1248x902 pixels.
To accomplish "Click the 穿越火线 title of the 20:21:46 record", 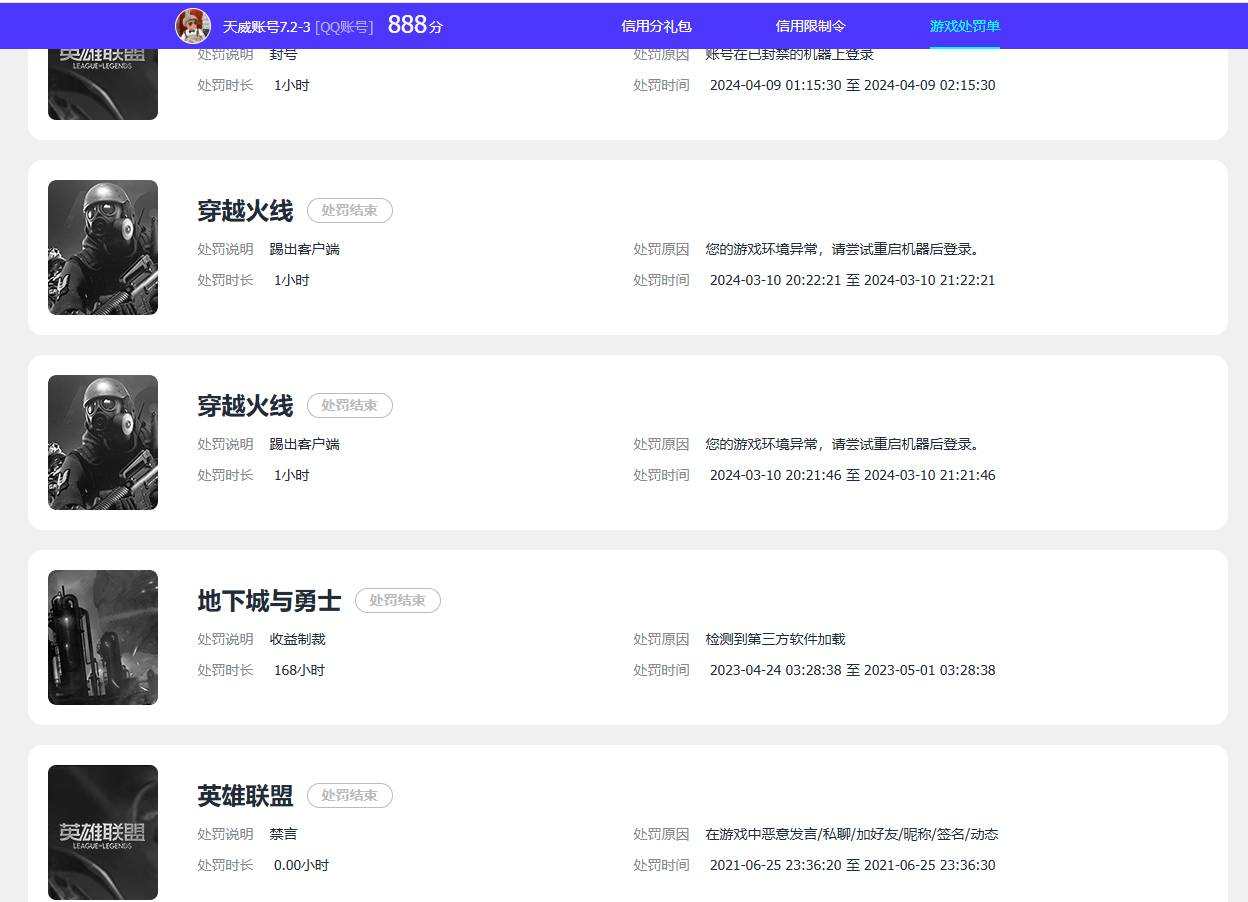I will (245, 406).
